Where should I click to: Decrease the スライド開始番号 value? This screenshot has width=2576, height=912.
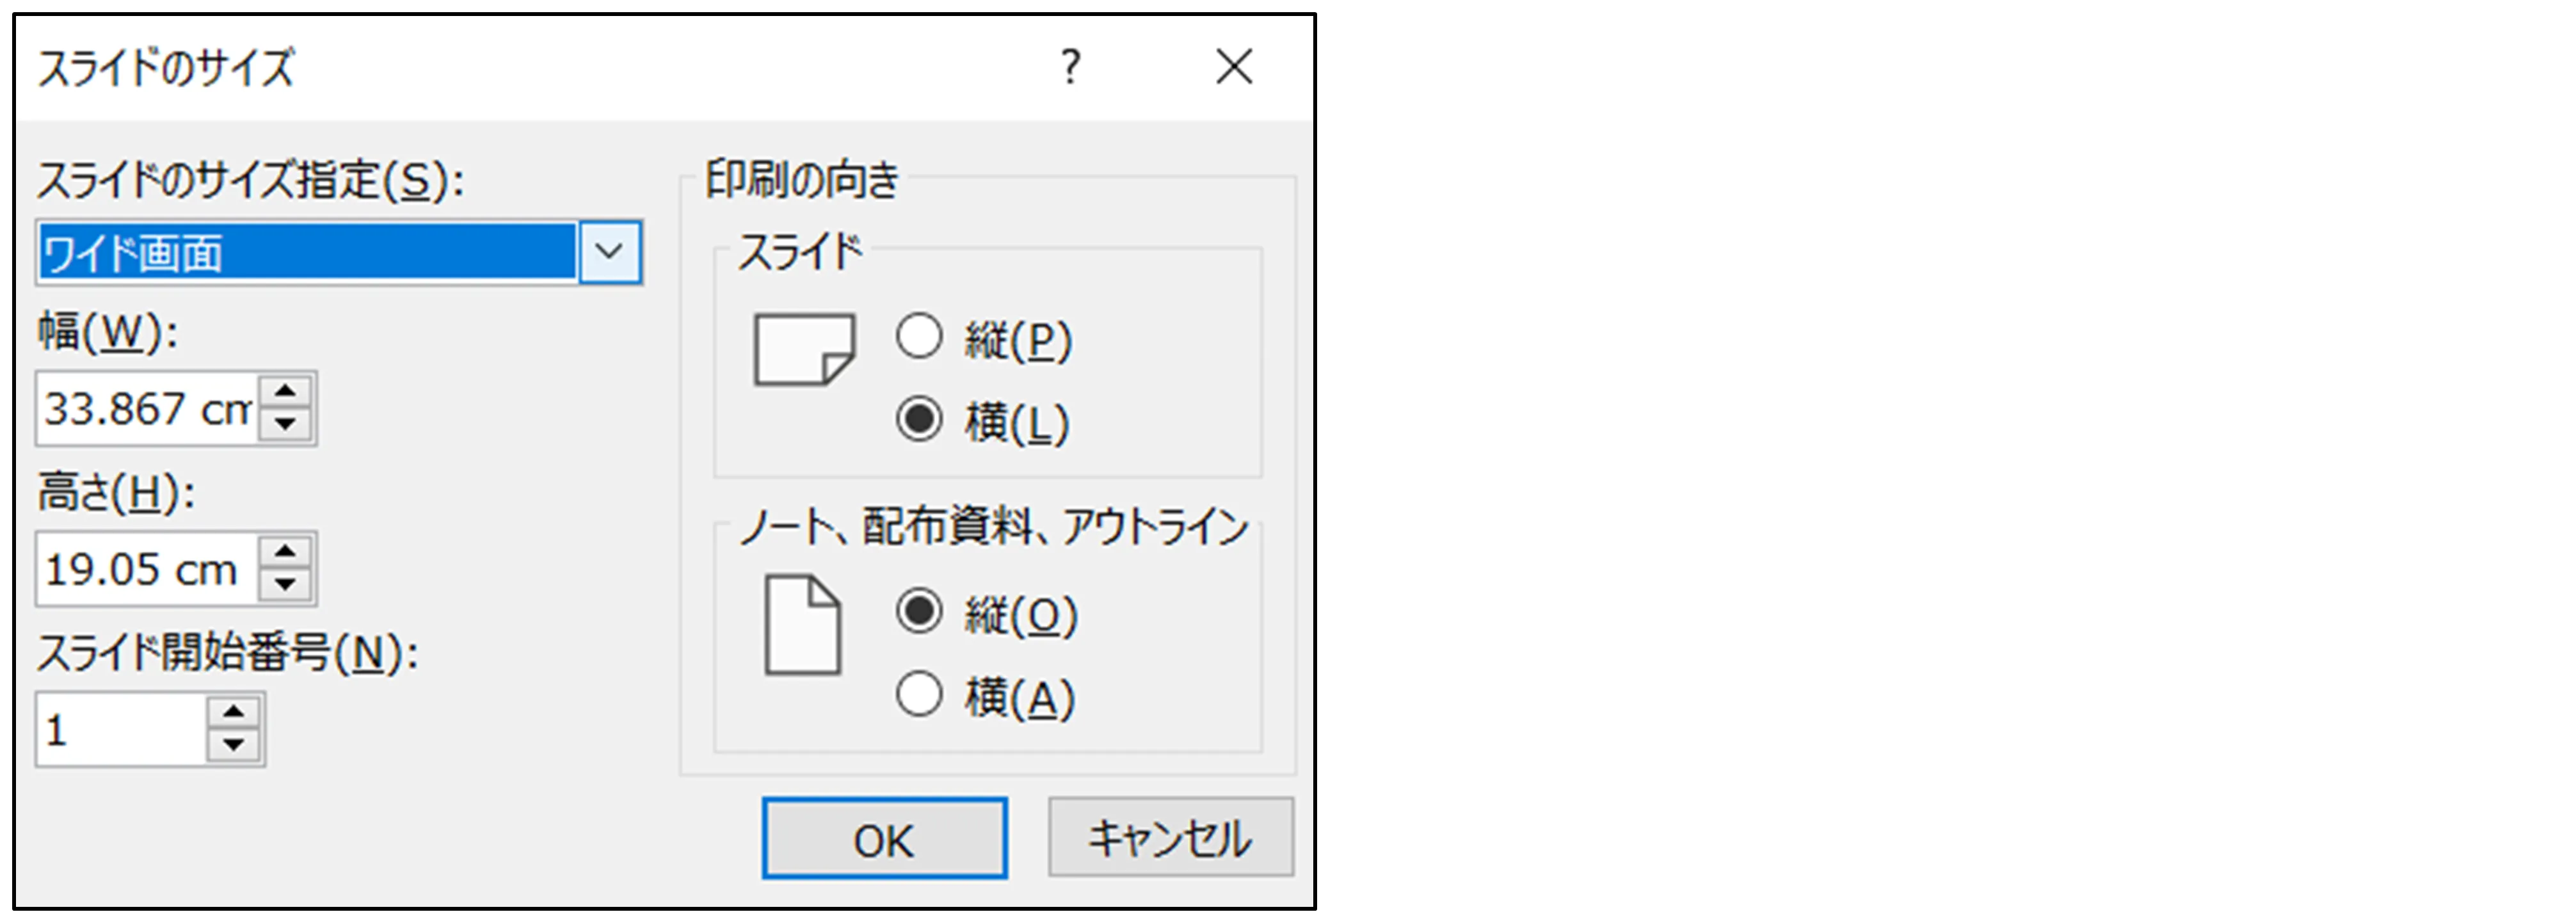[234, 745]
